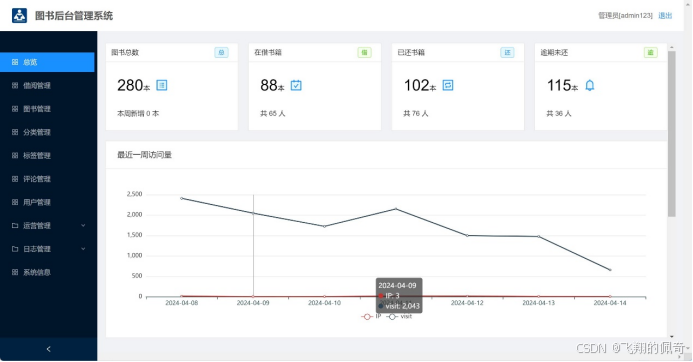
Task: Click the 逾 badge on 逾期未还 card
Action: (651, 53)
